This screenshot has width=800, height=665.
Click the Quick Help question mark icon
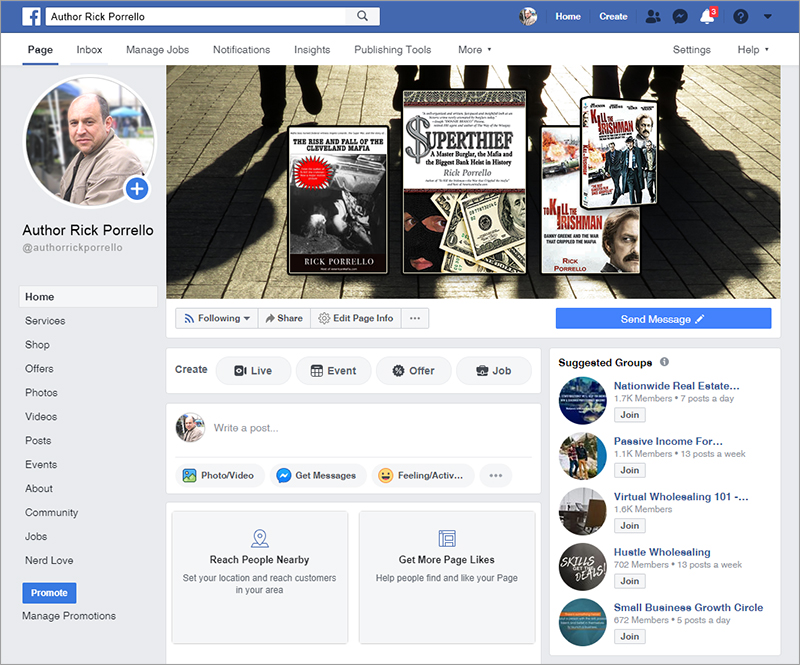click(x=740, y=17)
